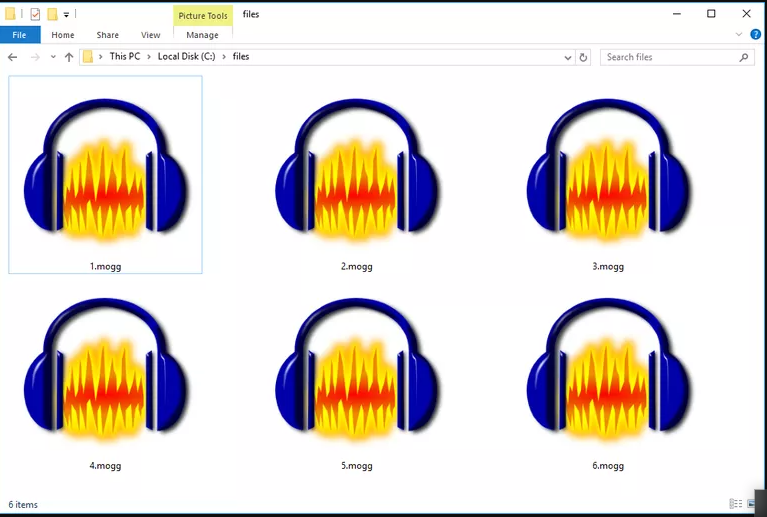Click the Properties quick access icon
This screenshot has height=517, width=767.
click(35, 14)
